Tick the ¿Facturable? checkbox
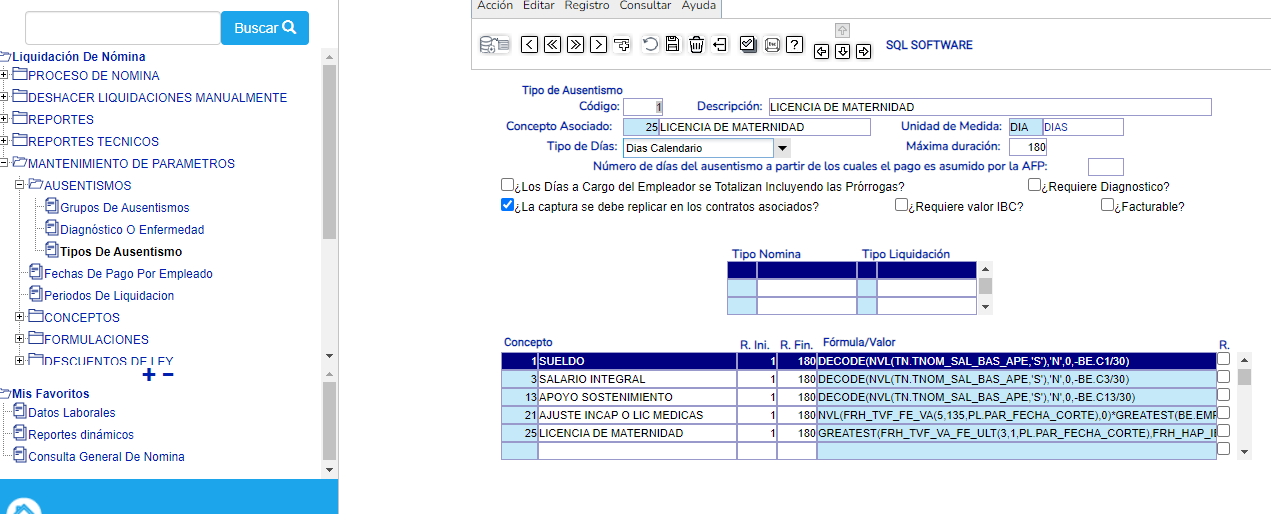This screenshot has width=1282, height=514. (x=1107, y=206)
